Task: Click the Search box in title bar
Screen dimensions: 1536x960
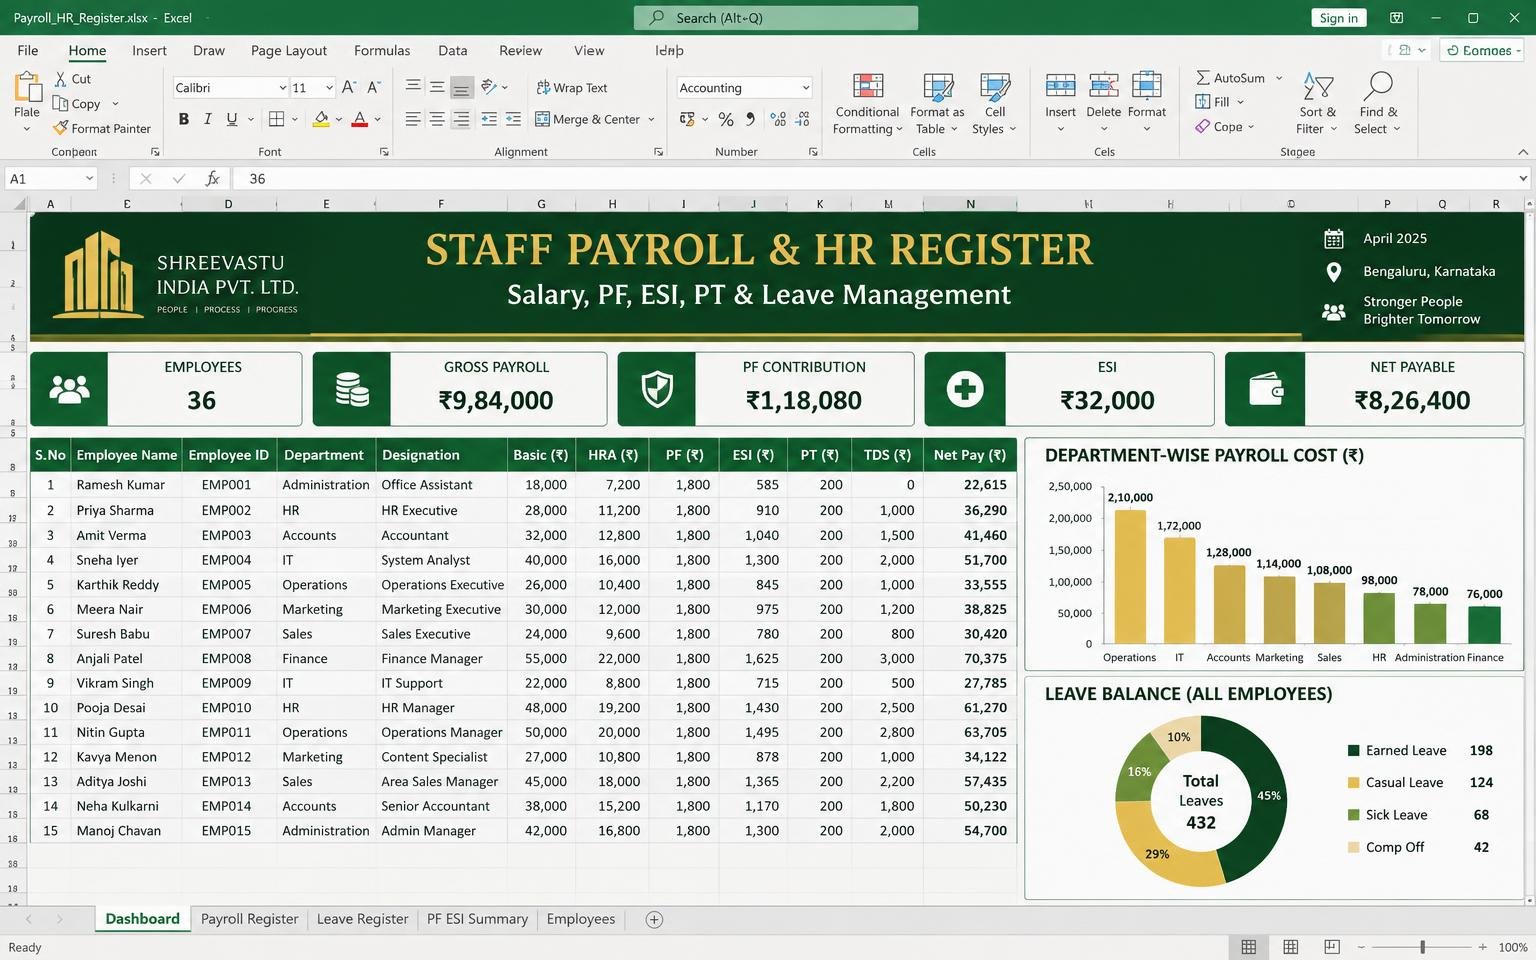Action: [776, 18]
